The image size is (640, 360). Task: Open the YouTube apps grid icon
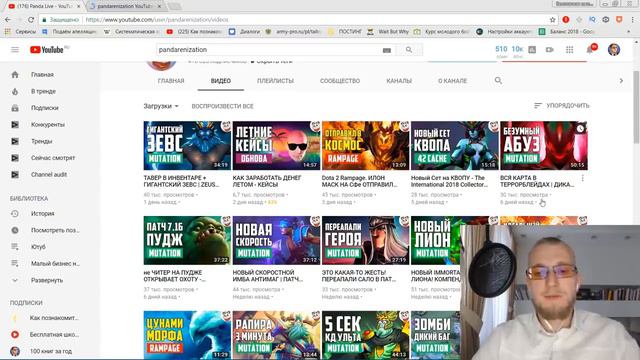[x=569, y=50]
